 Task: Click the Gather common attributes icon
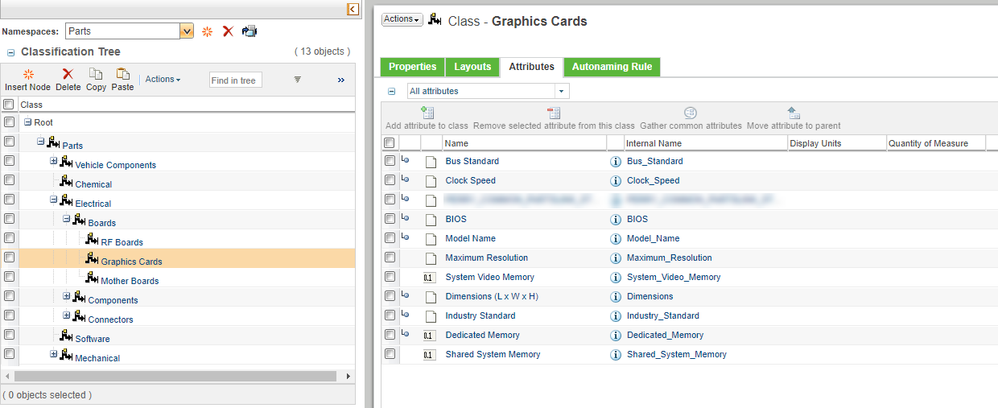[x=690, y=113]
